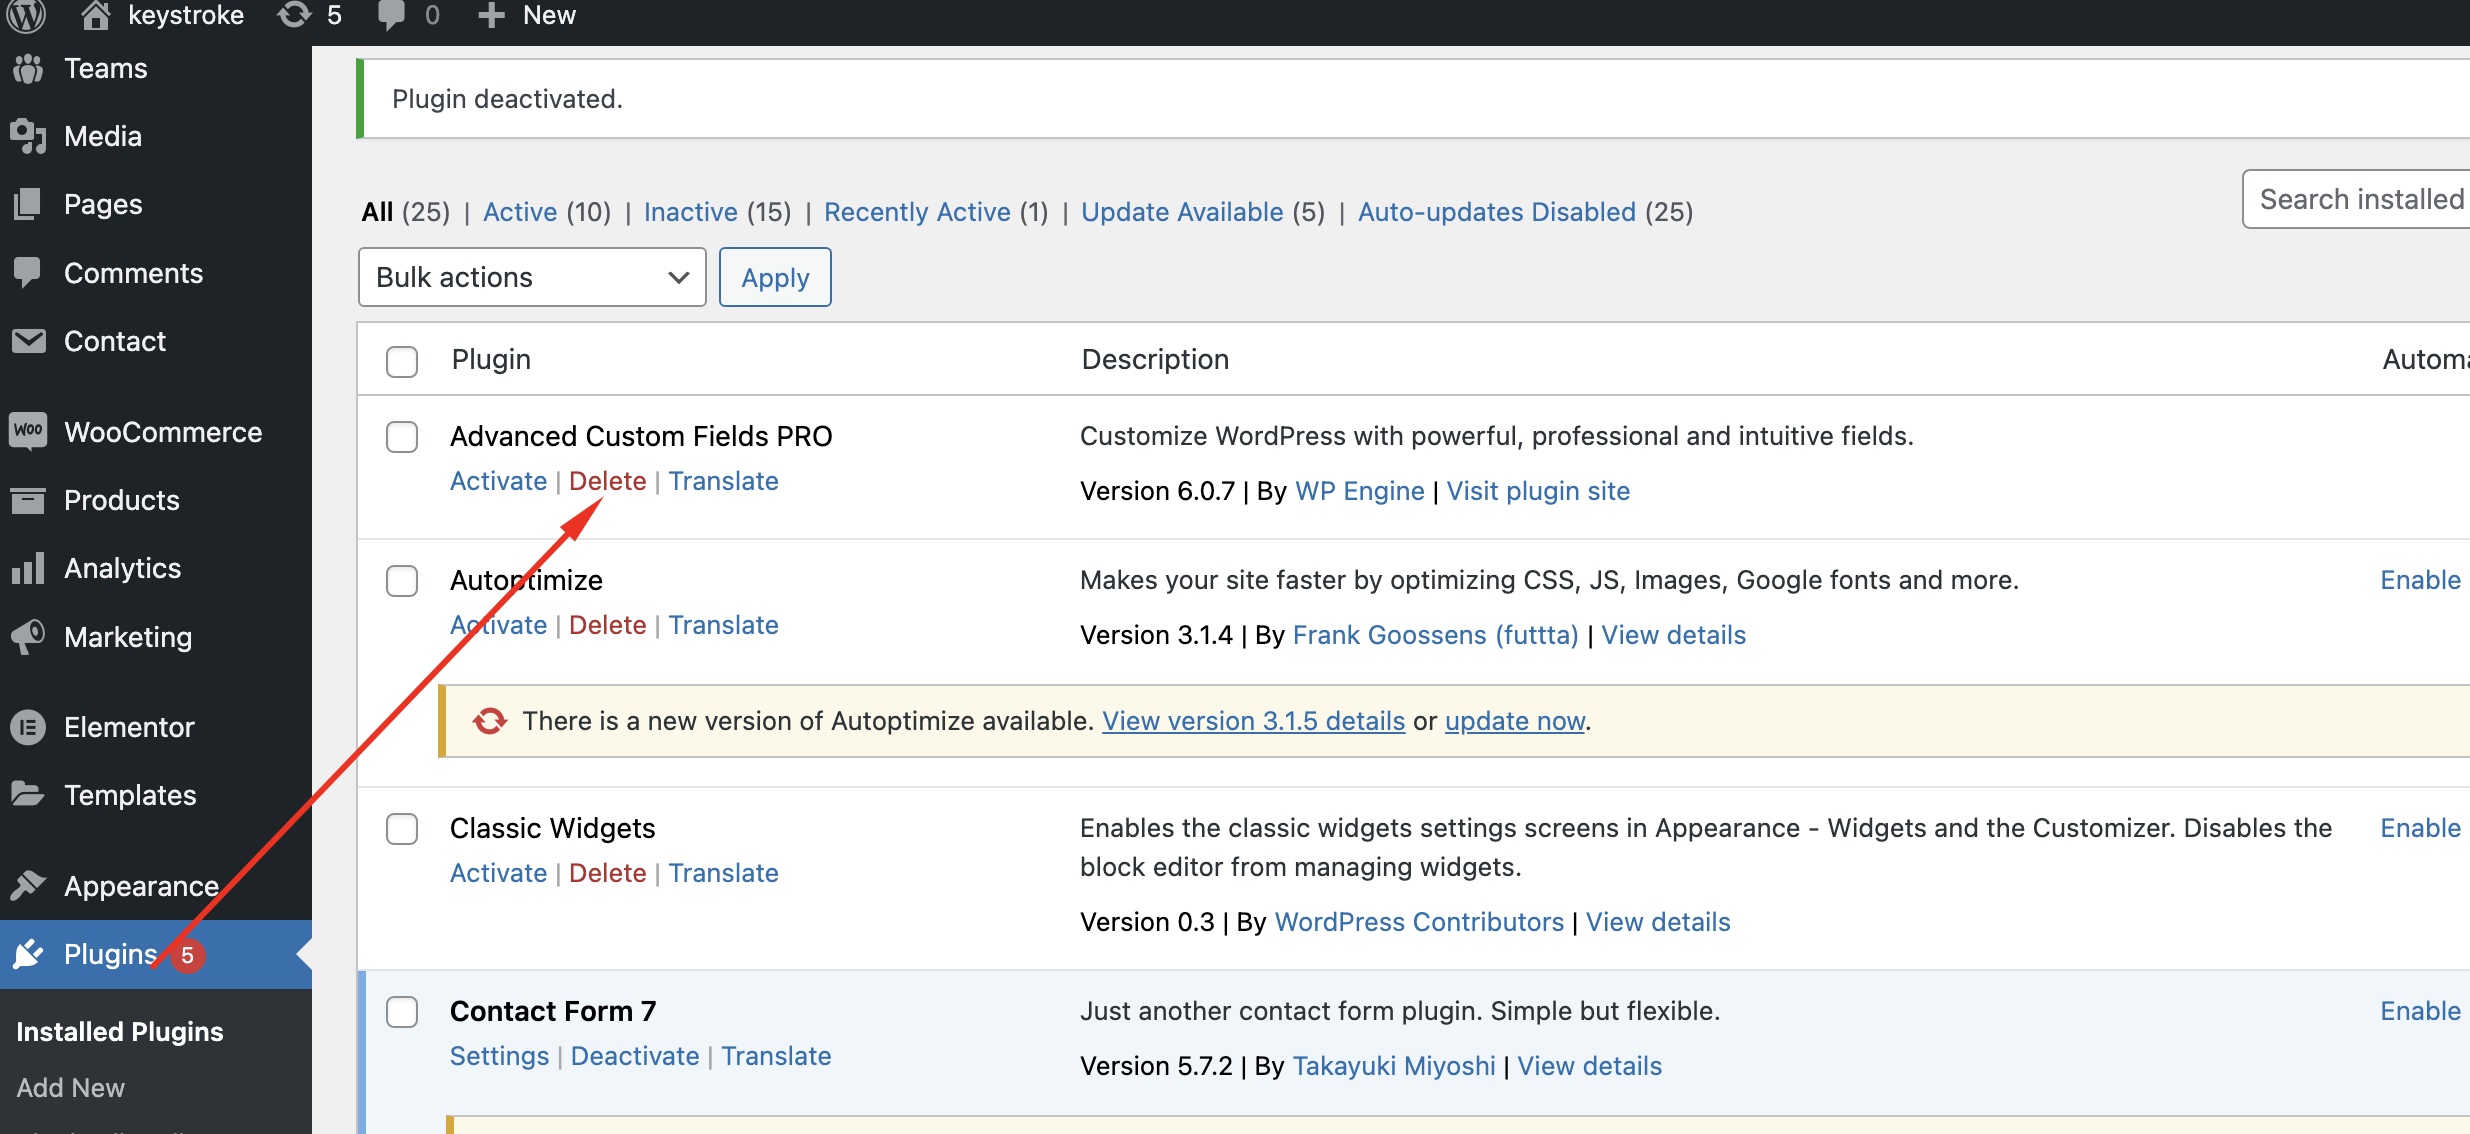
Task: Go to Add New plugin submenu
Action: (71, 1088)
